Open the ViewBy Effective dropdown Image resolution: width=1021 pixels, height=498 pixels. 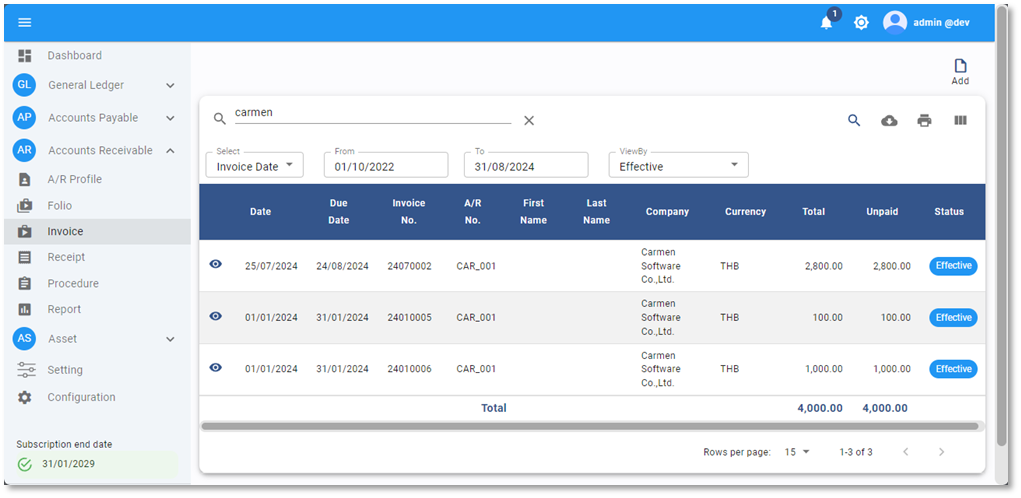(x=678, y=166)
